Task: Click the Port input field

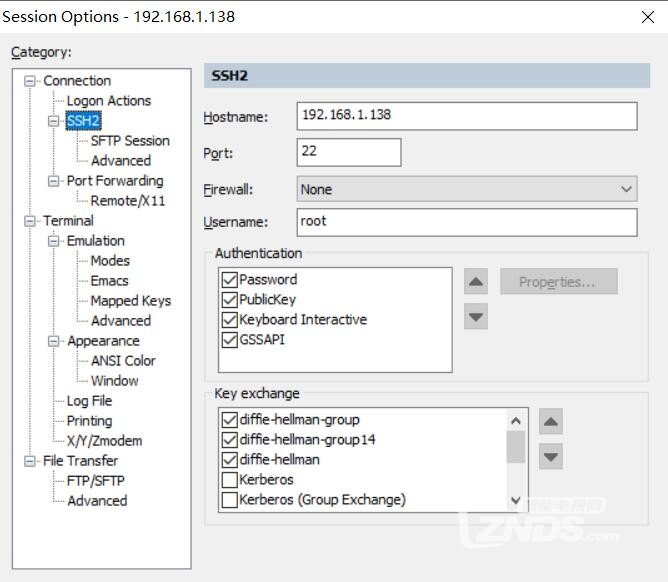Action: [x=348, y=152]
